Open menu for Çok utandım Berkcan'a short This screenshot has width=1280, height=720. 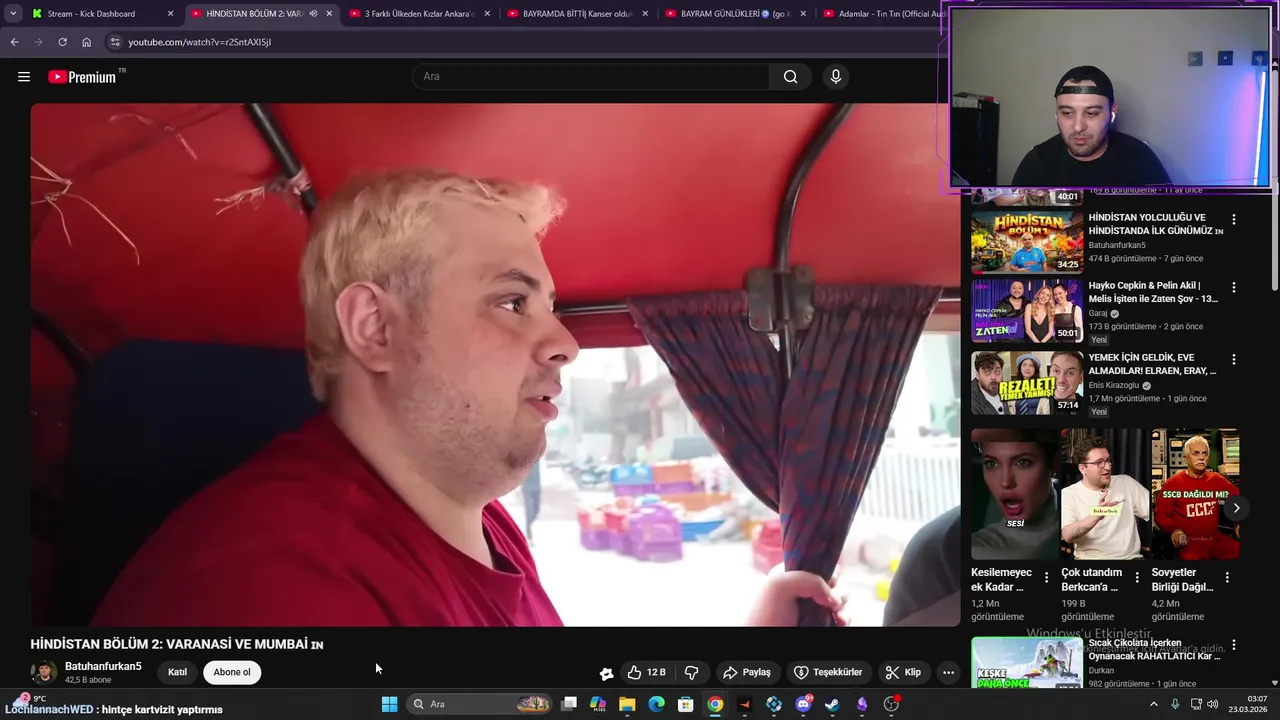tap(1136, 577)
